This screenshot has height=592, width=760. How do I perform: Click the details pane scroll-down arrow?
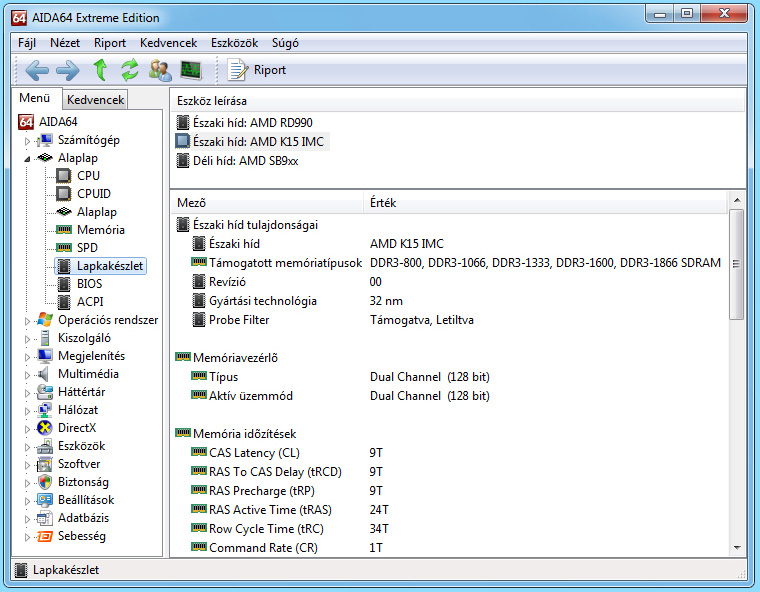click(x=737, y=547)
